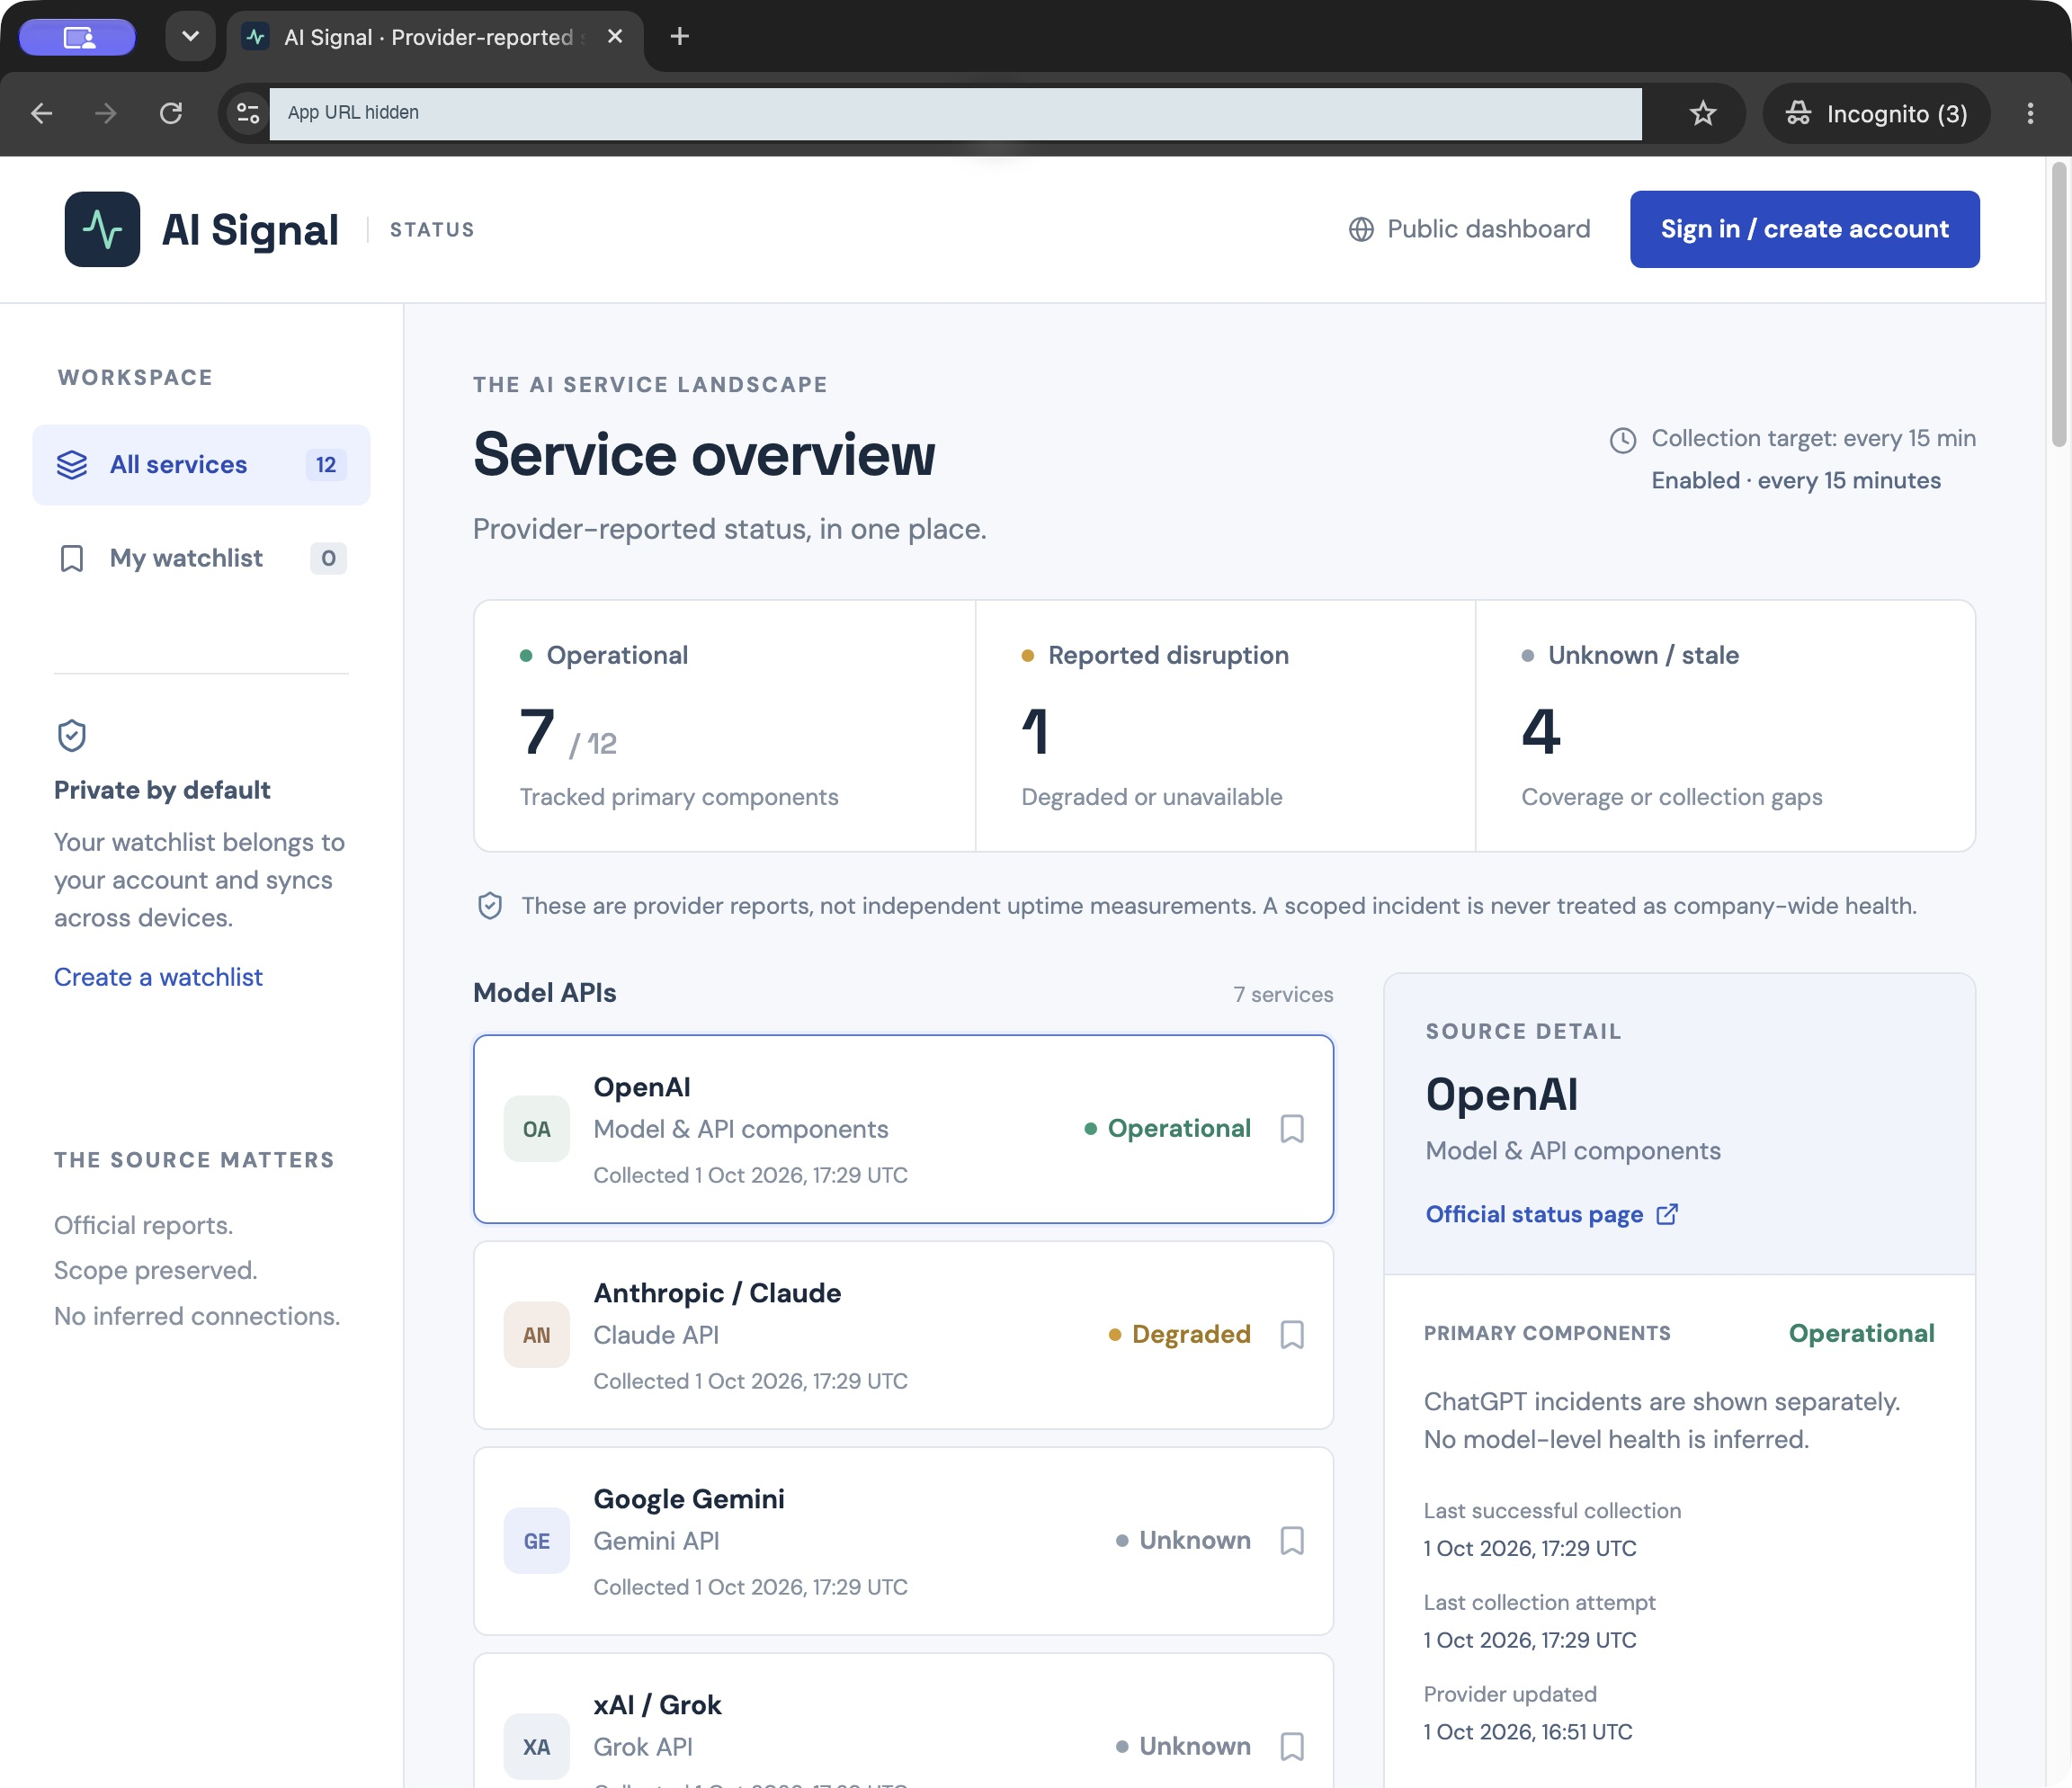Viewport: 2072px width, 1788px height.
Task: Focus the address bar URL field
Action: coord(955,113)
